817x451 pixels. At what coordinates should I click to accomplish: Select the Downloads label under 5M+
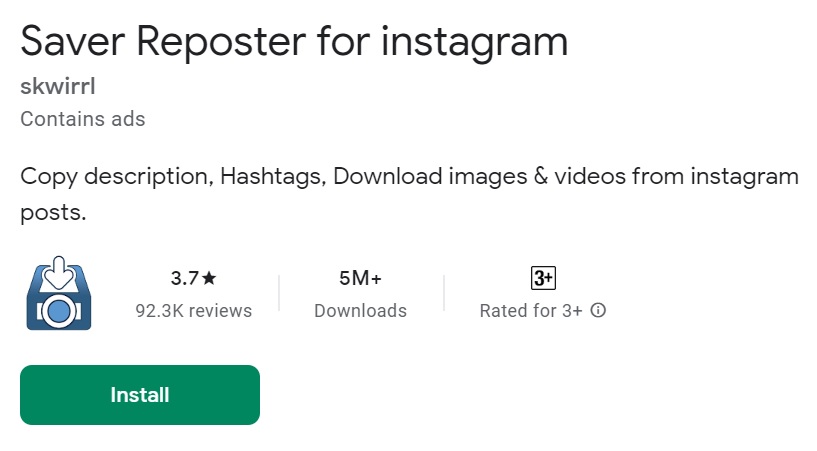pos(361,311)
